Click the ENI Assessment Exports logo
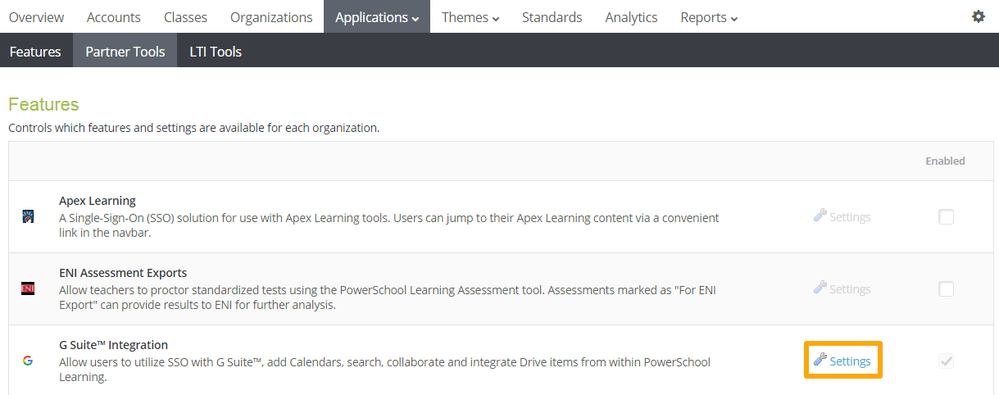The image size is (999, 395). 27,289
